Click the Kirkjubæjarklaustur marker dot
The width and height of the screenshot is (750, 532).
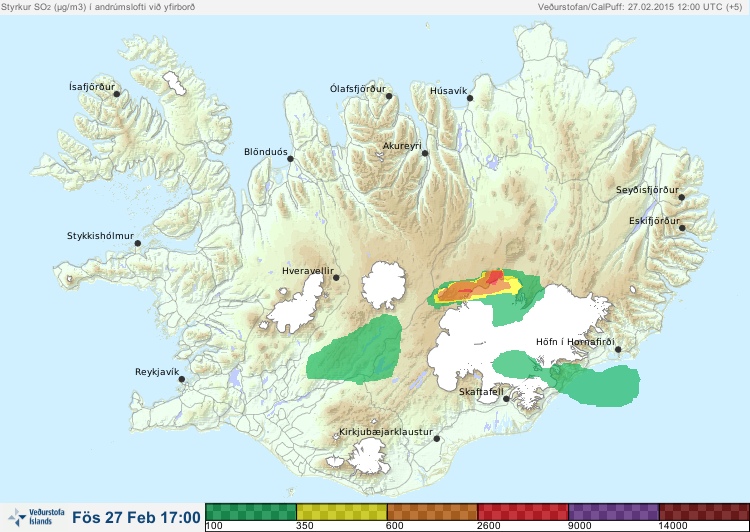point(436,439)
